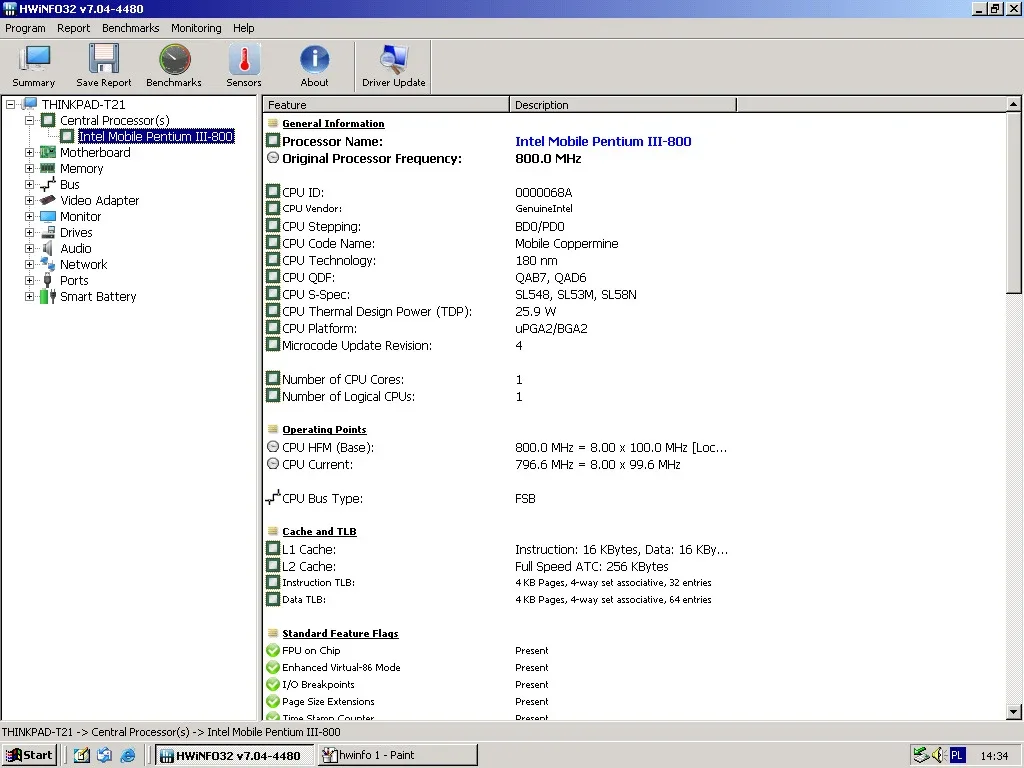Launch Benchmarks from the toolbar gauge icon
1024x768 pixels.
click(174, 59)
